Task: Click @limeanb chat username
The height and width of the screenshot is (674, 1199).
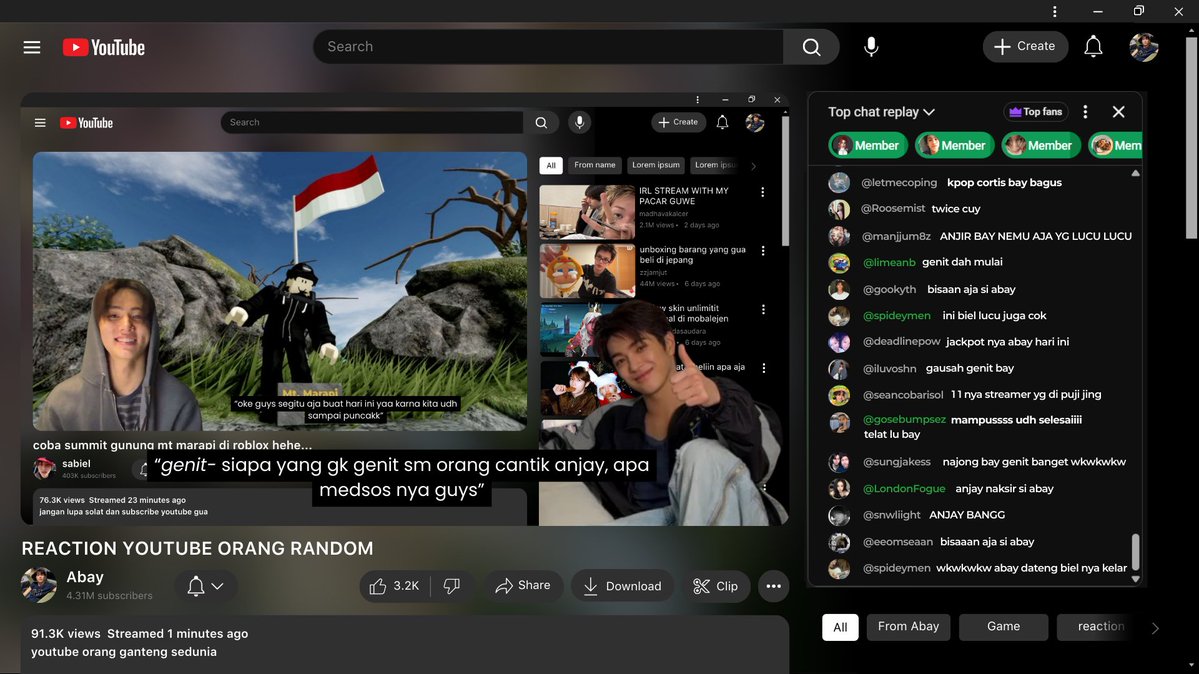Action: coord(889,262)
